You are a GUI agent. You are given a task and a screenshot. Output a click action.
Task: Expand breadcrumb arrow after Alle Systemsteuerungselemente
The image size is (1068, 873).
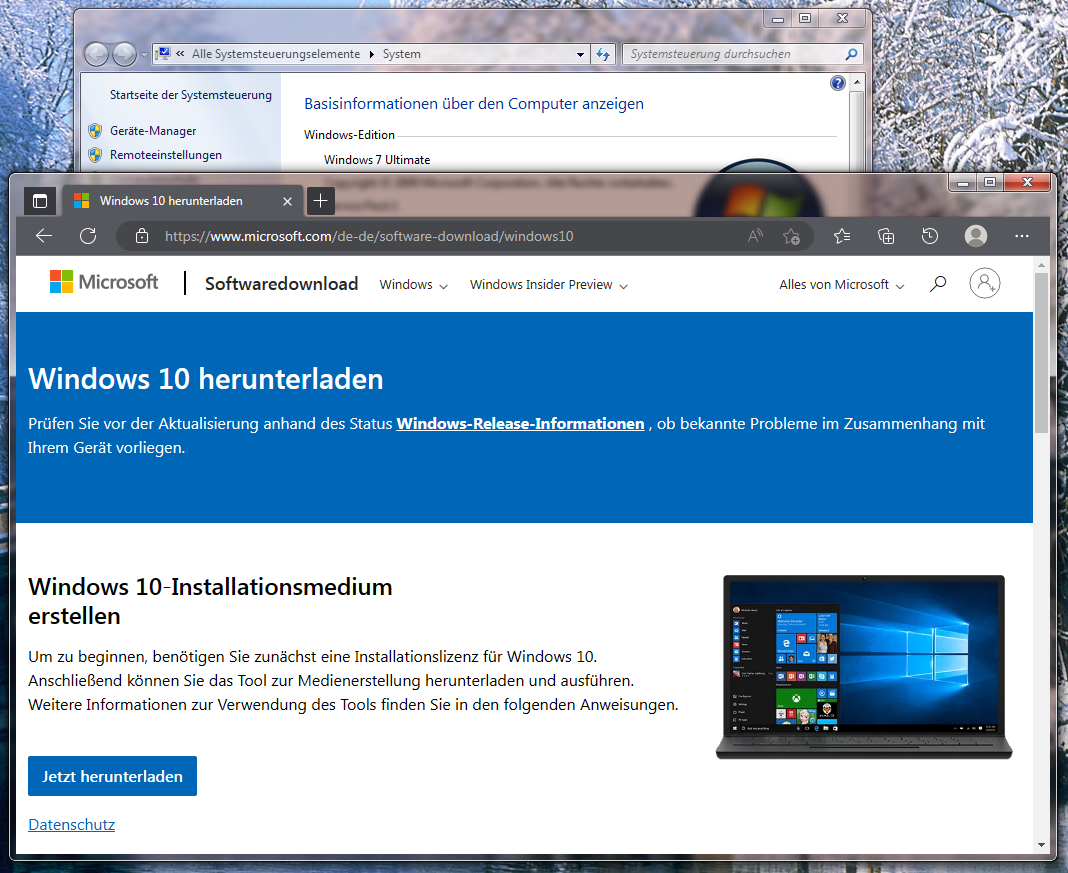372,54
